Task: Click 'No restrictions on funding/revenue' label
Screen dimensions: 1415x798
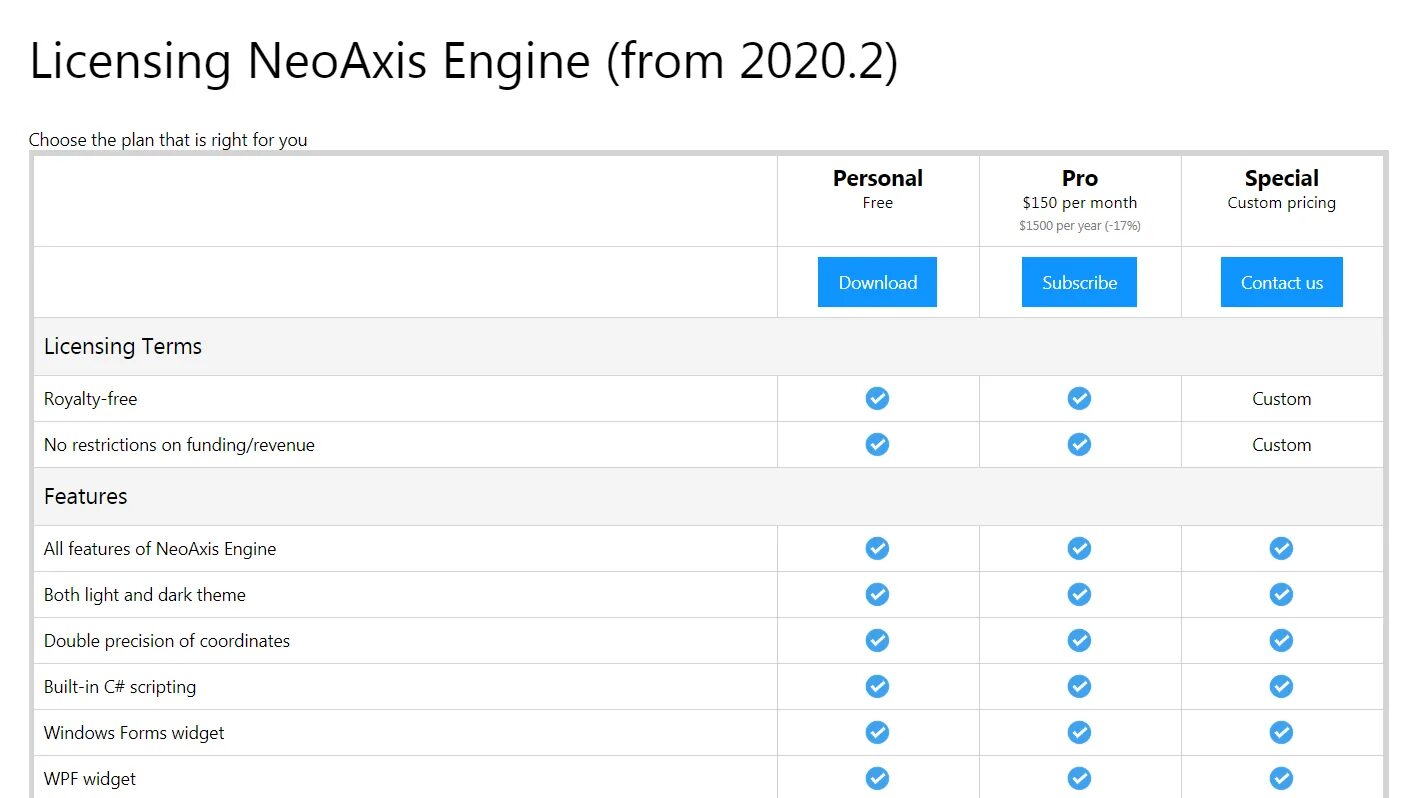Action: (x=179, y=445)
